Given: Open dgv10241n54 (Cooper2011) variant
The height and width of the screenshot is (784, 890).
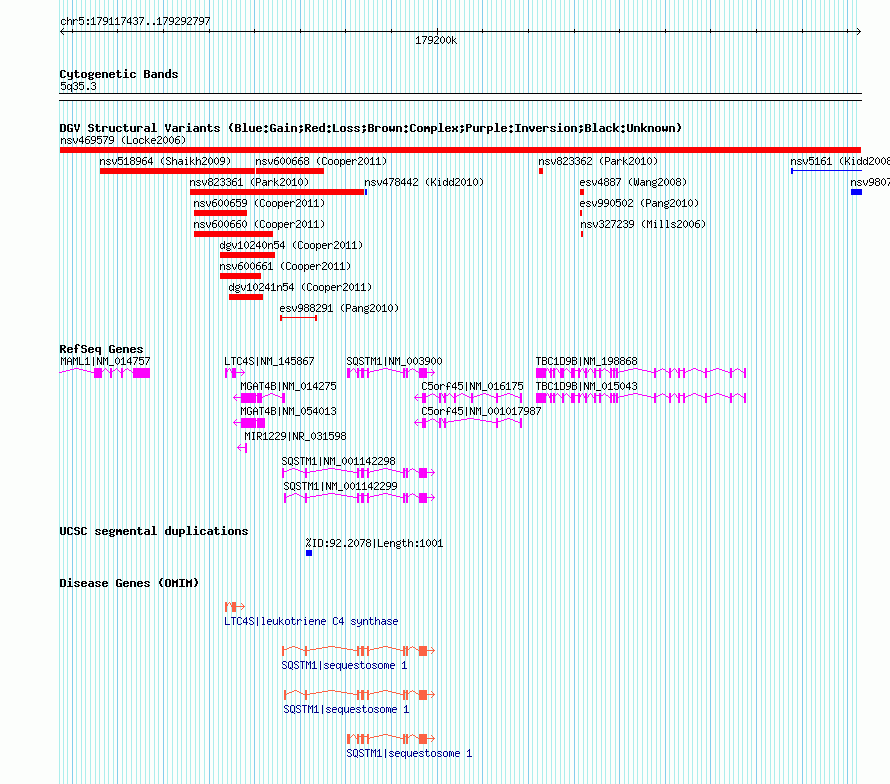Looking at the screenshot, I should [x=300, y=287].
